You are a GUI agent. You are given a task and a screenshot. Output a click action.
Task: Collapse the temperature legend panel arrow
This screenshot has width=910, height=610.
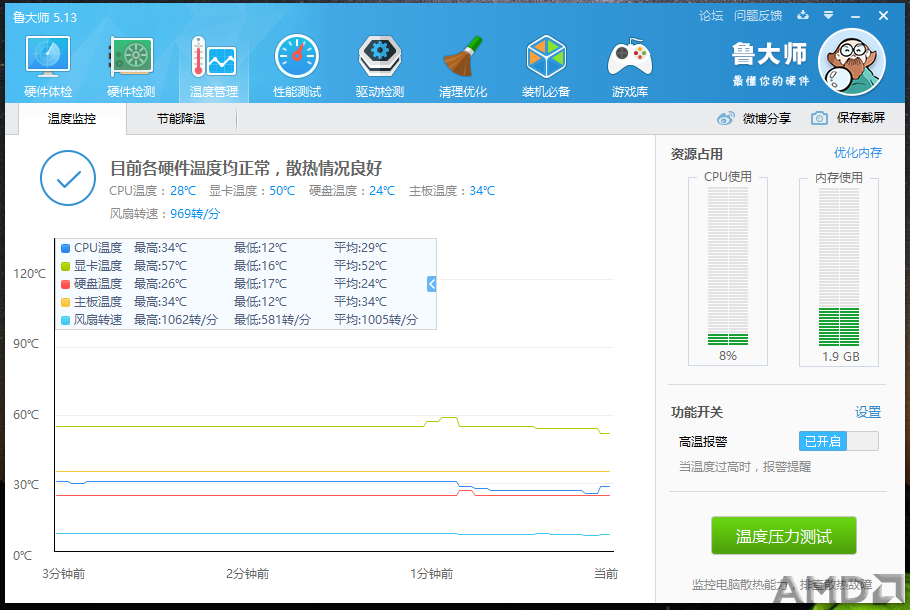coord(431,284)
